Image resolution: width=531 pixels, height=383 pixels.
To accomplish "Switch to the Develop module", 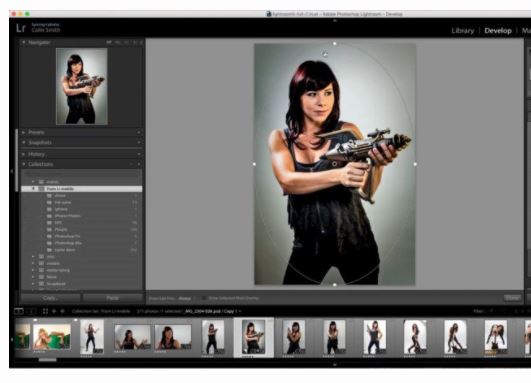I will (498, 30).
